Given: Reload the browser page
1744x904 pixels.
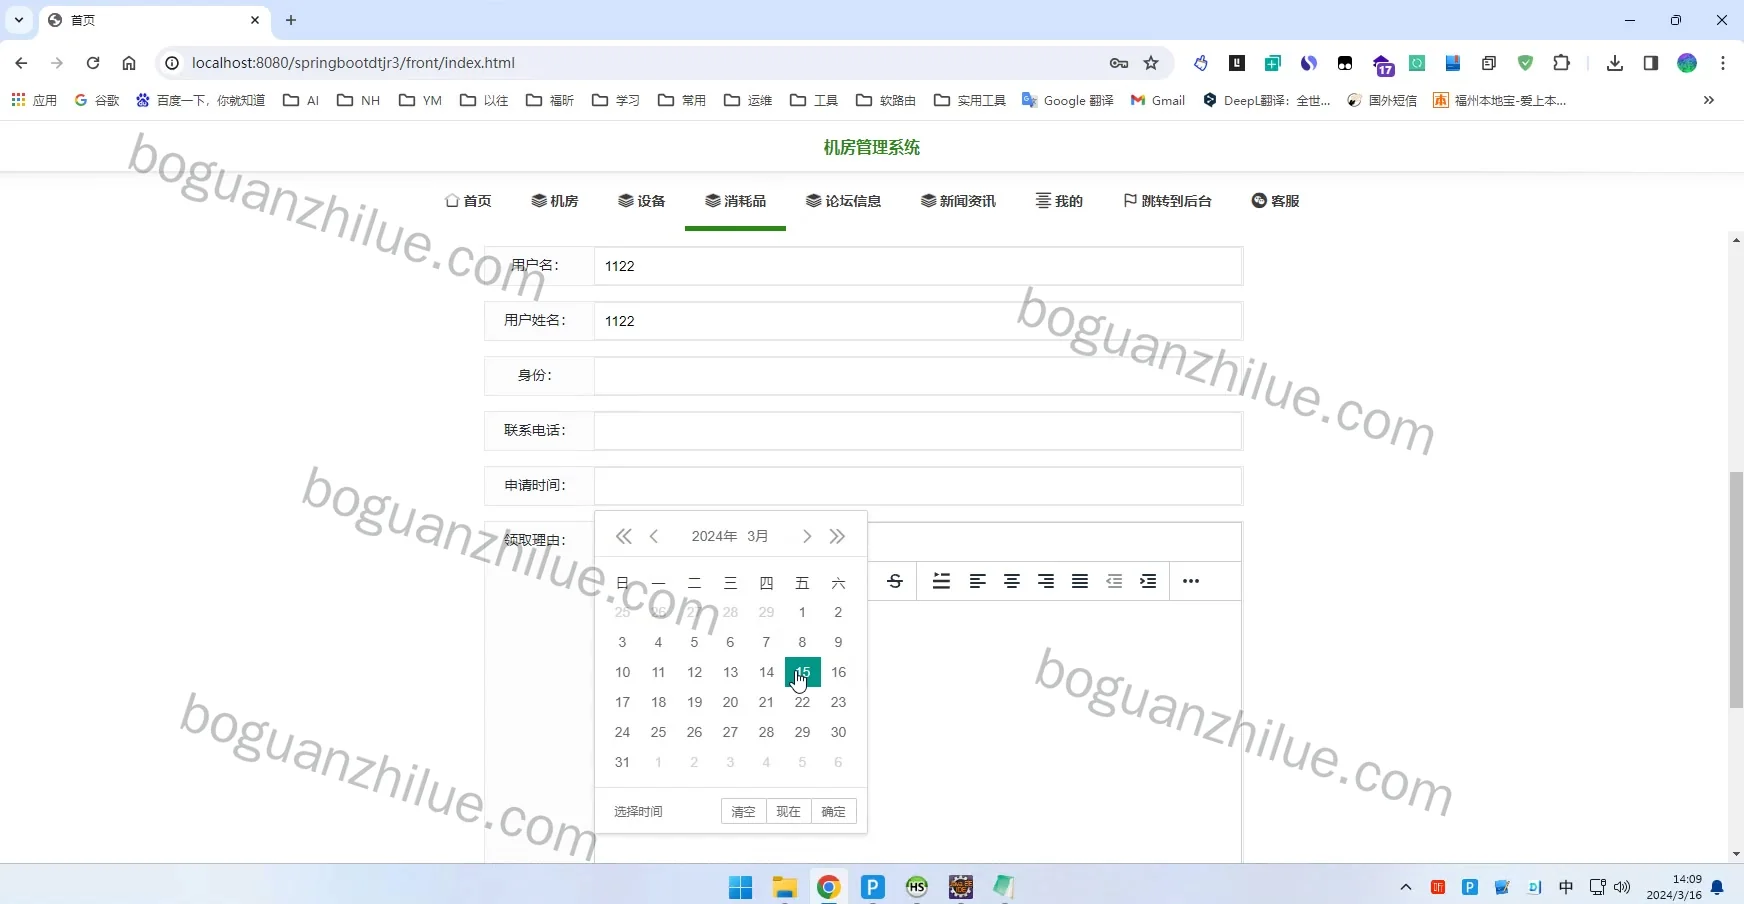Looking at the screenshot, I should [93, 63].
